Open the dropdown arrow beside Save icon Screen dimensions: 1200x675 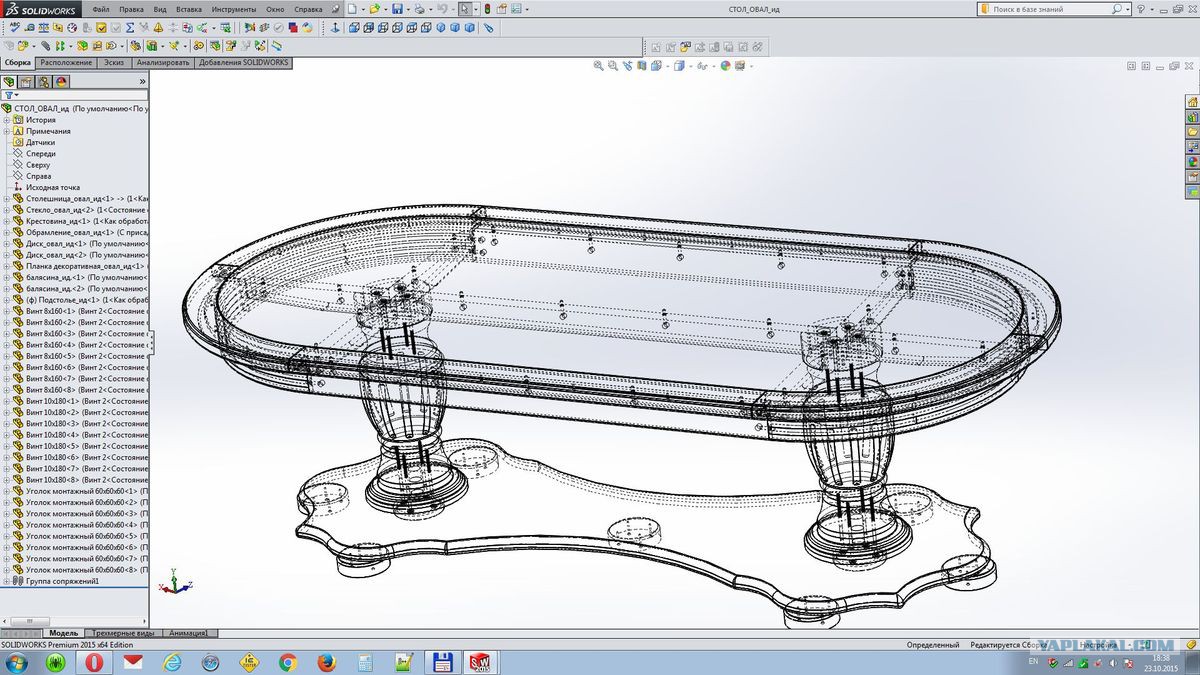click(x=408, y=9)
